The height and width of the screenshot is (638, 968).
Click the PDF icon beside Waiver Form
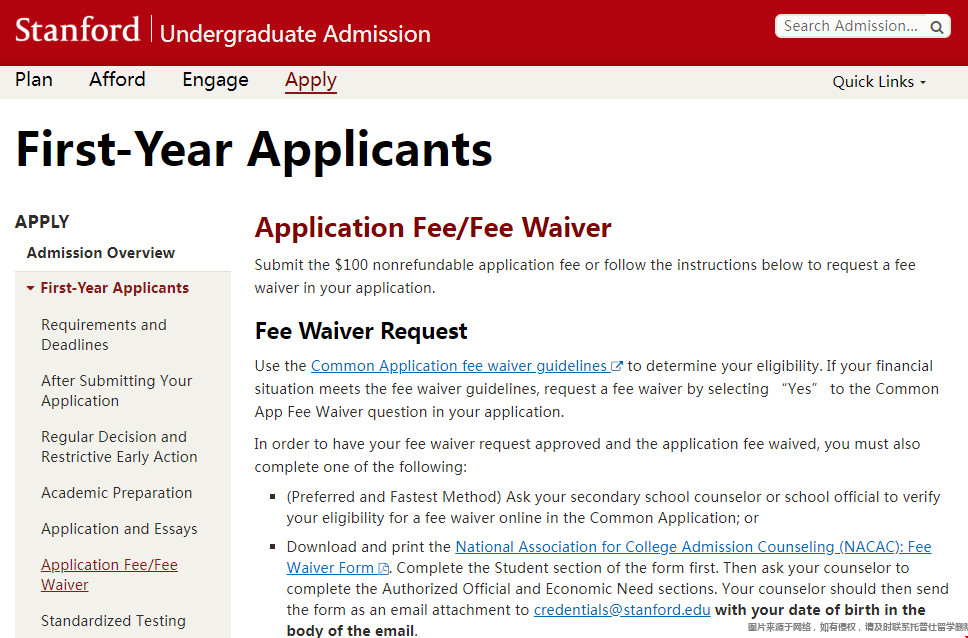(x=383, y=568)
